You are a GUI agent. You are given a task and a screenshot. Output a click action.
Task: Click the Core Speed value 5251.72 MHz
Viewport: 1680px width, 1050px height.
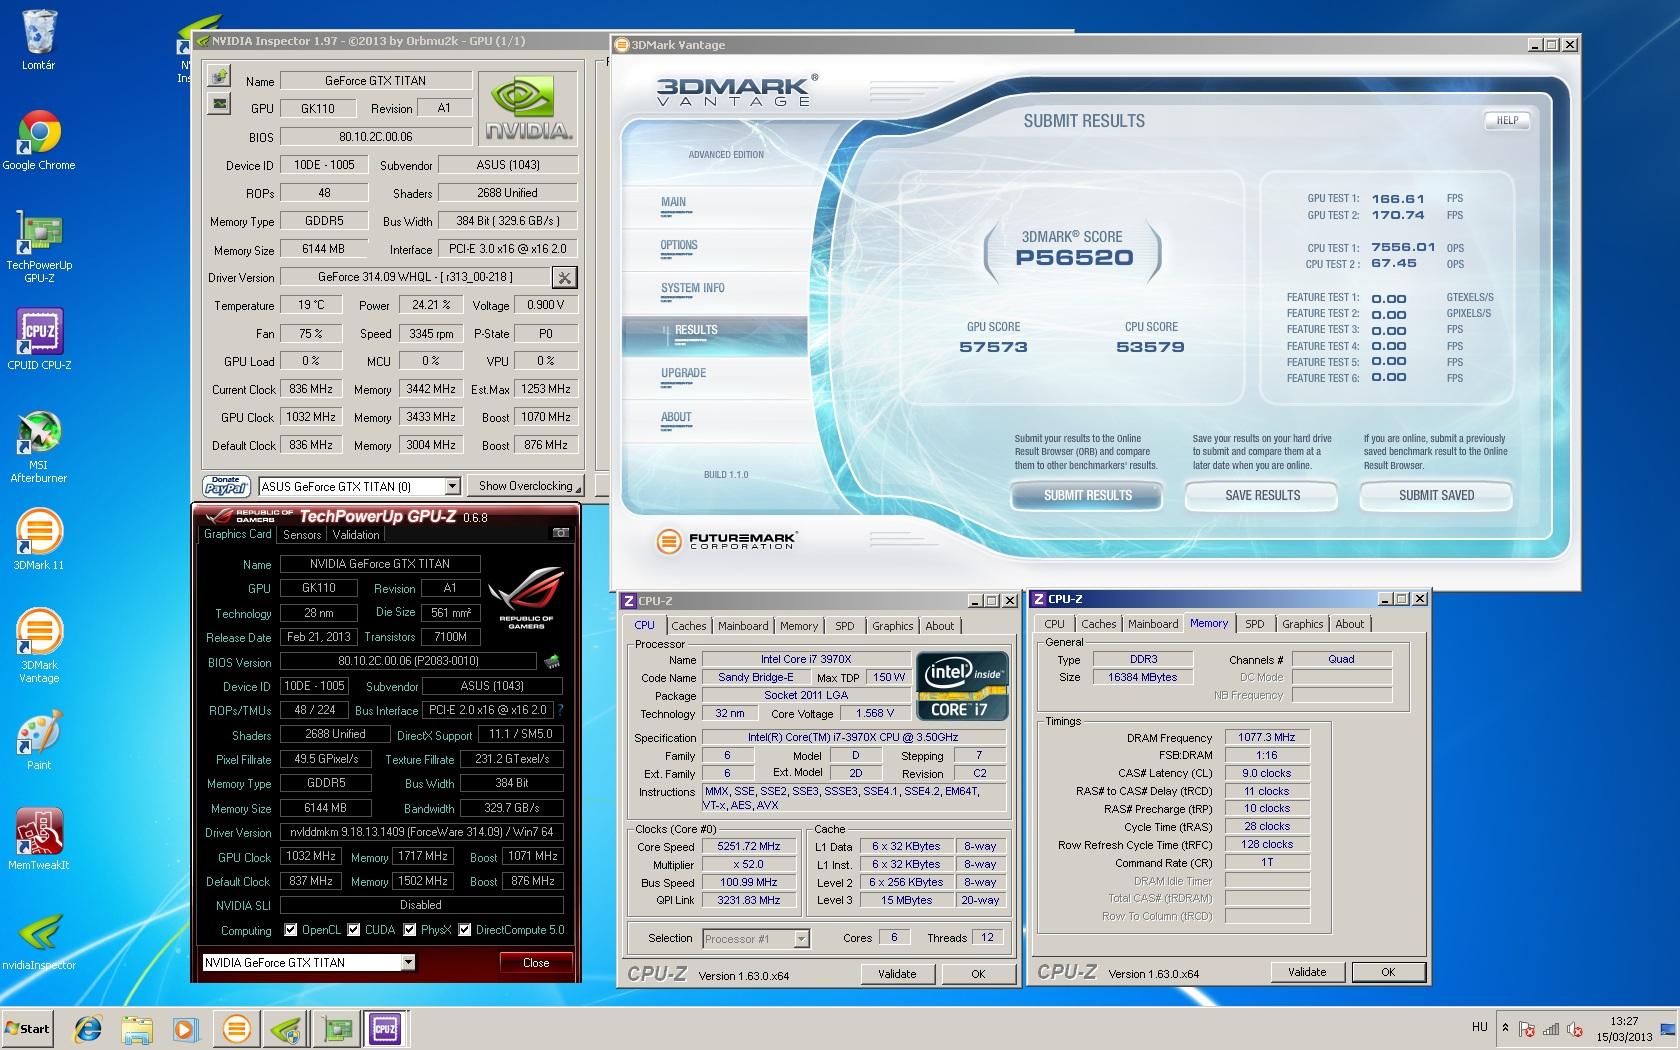(749, 846)
